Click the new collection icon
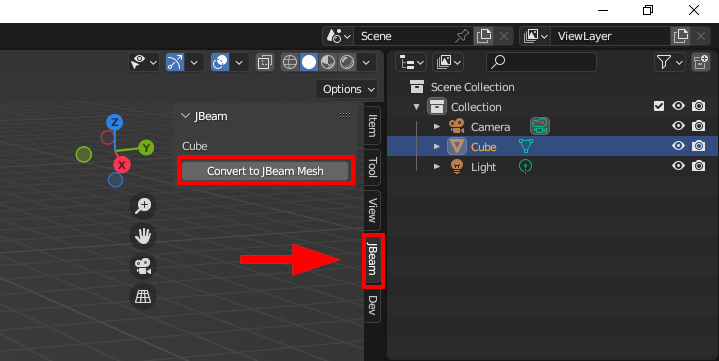The height and width of the screenshot is (361, 719). [x=701, y=62]
